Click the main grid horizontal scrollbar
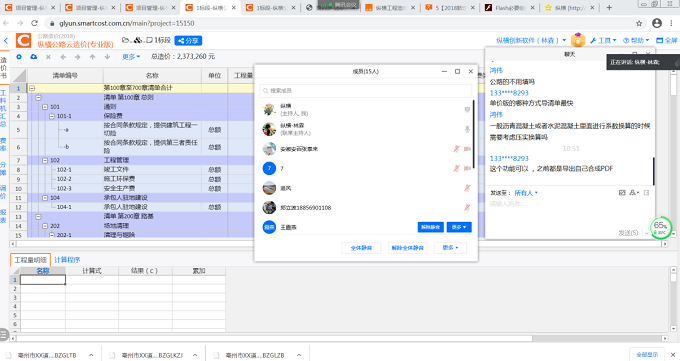The height and width of the screenshot is (361, 680). [338, 244]
